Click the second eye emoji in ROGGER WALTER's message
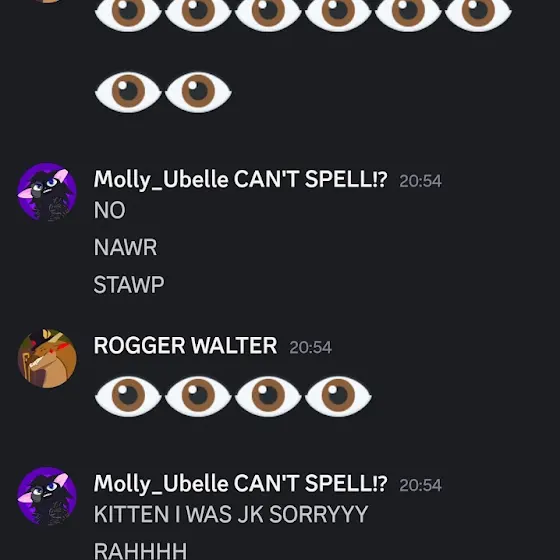The height and width of the screenshot is (560, 560). [x=198, y=396]
